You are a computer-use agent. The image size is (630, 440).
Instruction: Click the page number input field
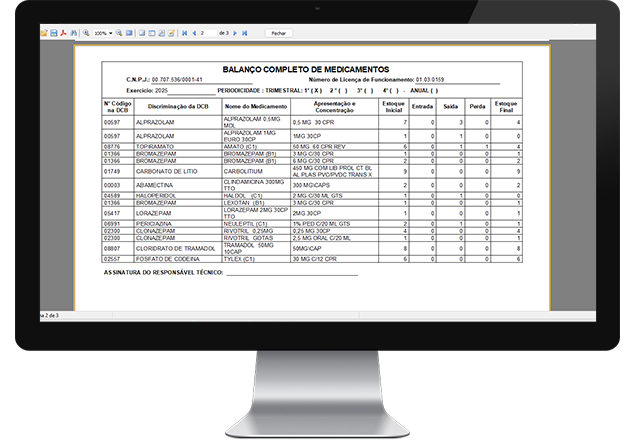(208, 33)
